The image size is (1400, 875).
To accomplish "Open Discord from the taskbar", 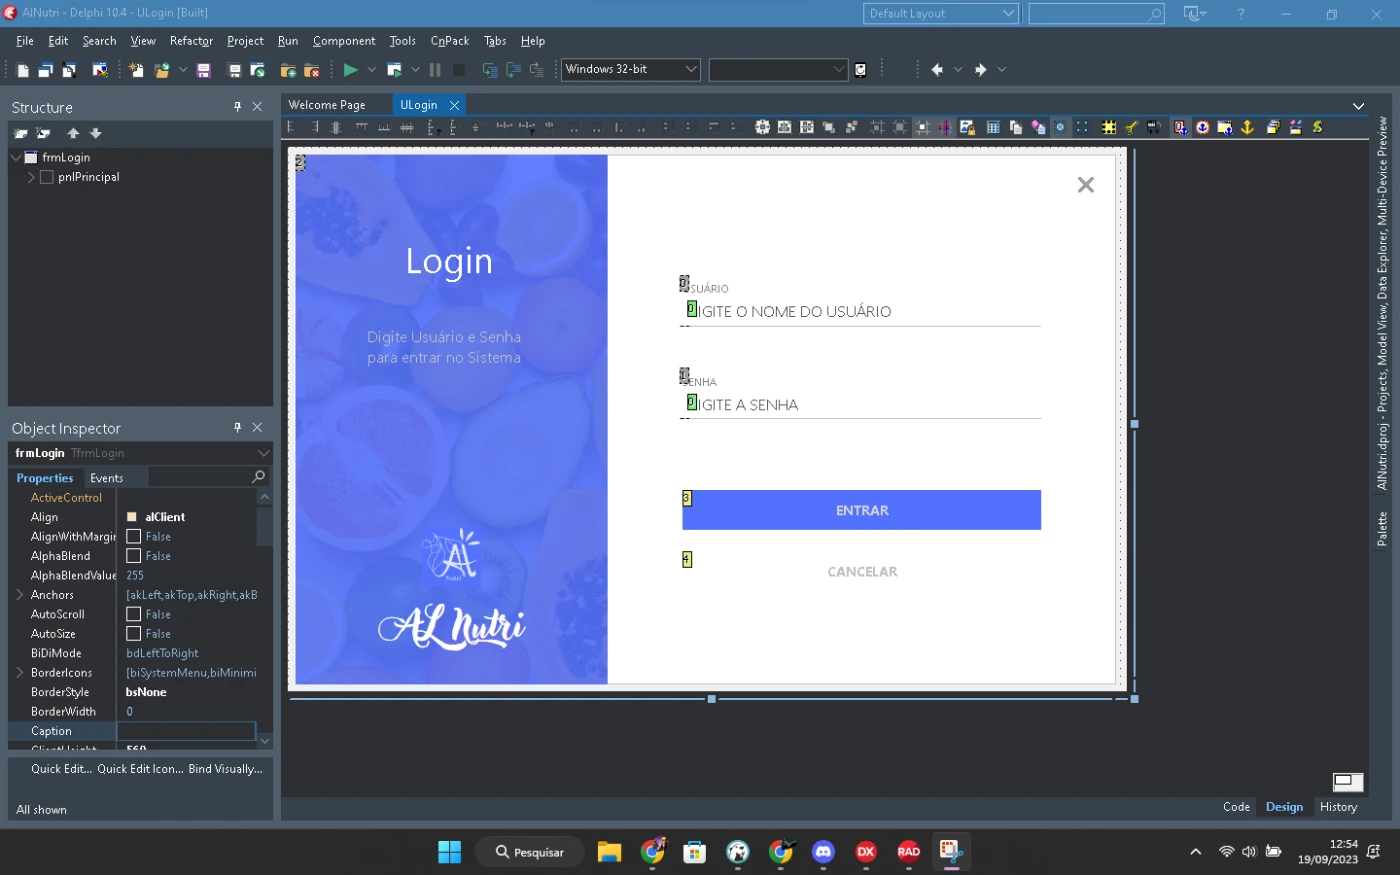I will click(x=823, y=852).
